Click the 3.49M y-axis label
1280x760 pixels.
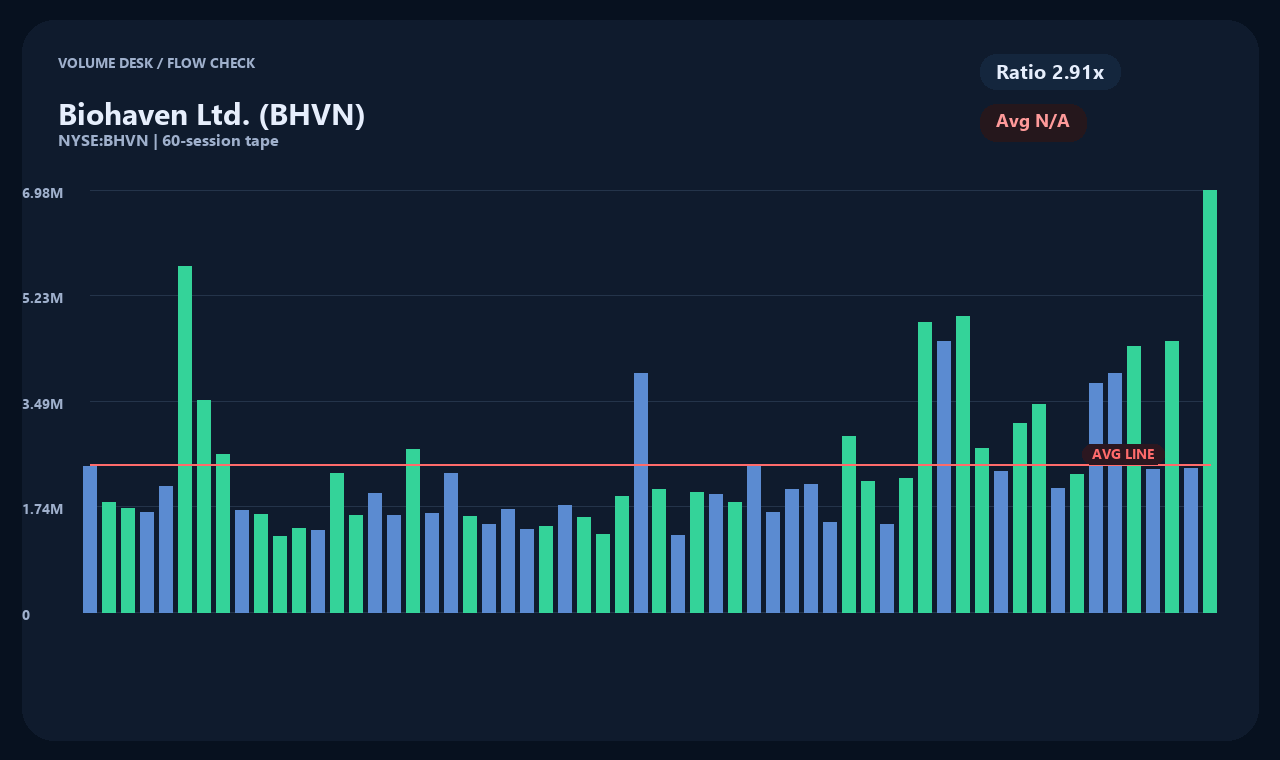43,404
